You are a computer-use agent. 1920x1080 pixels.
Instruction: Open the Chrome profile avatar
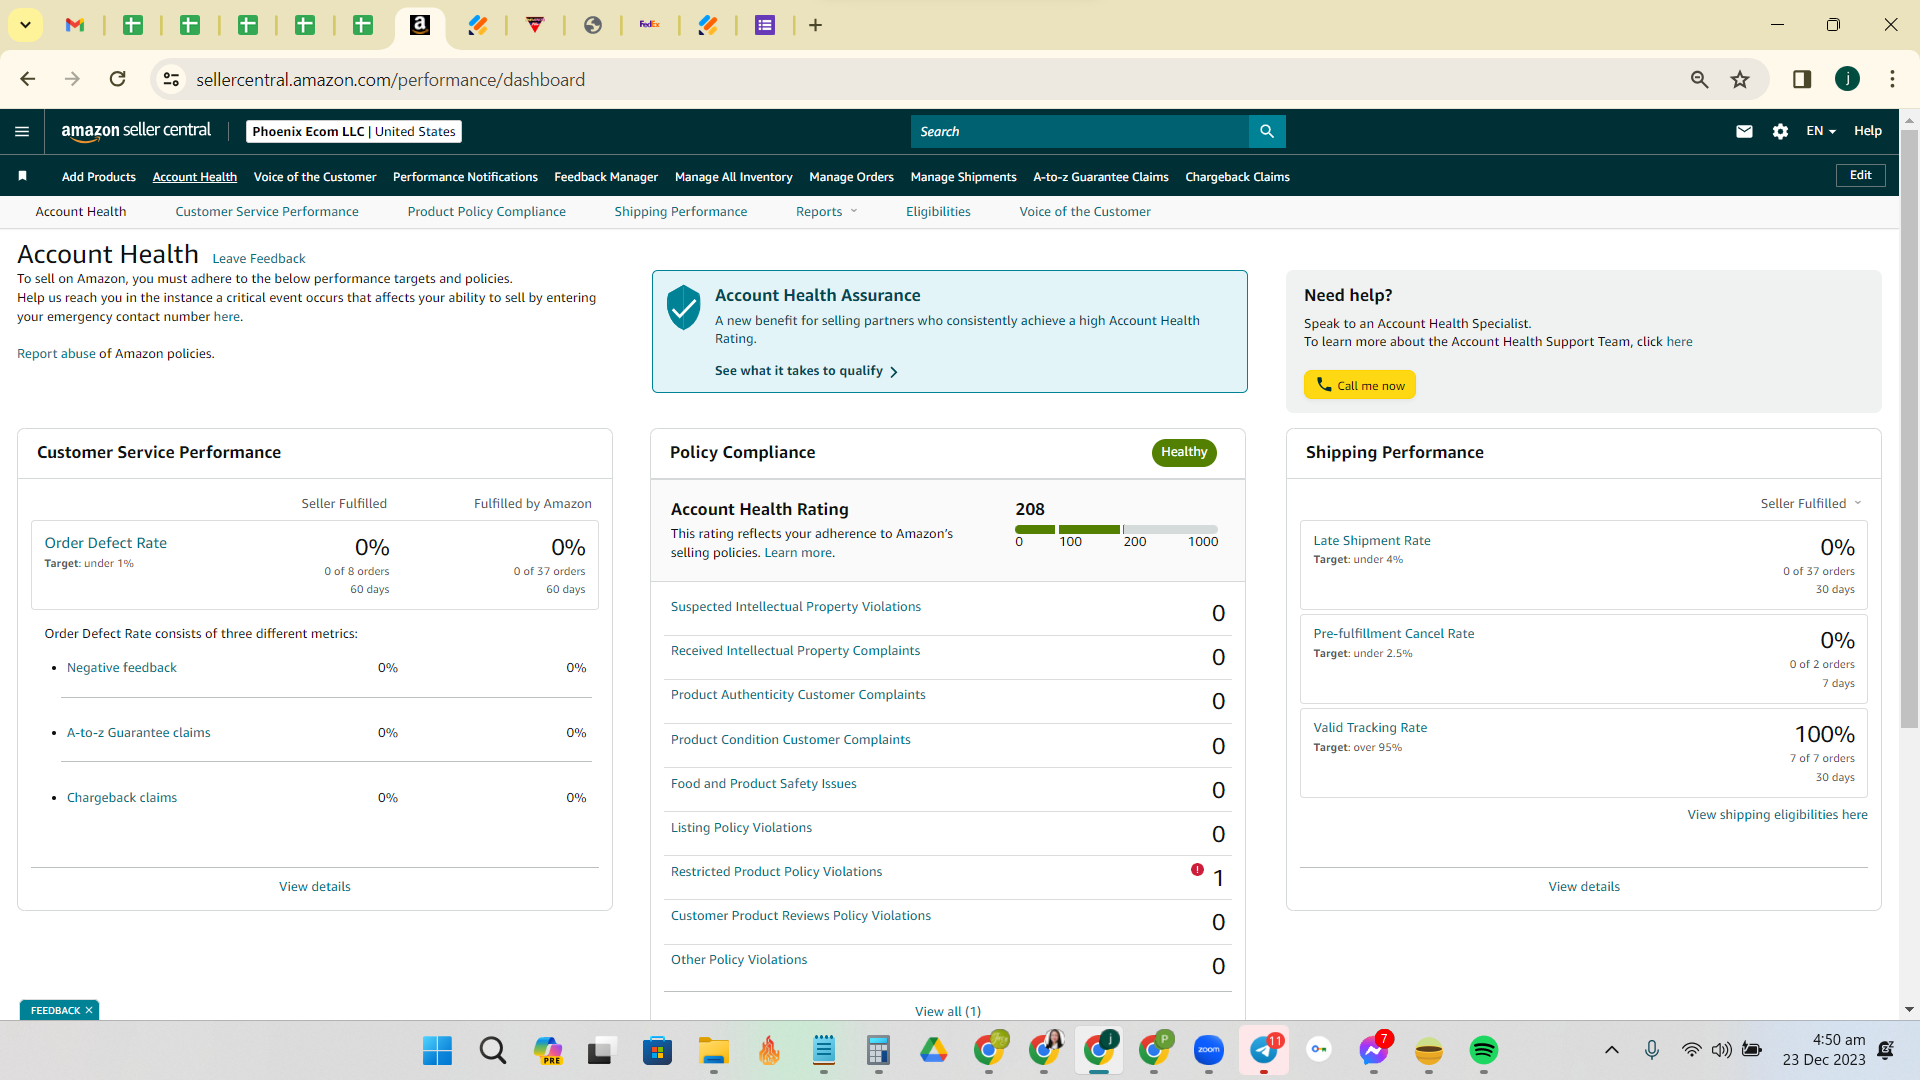(x=1847, y=79)
